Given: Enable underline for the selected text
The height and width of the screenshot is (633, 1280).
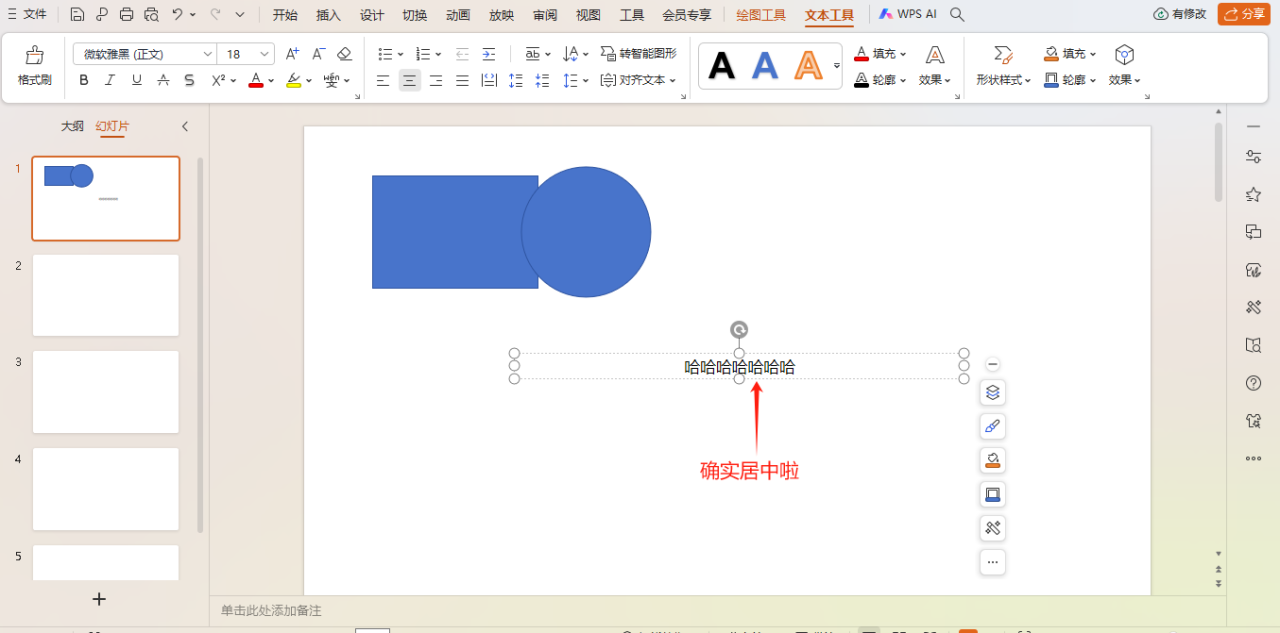Looking at the screenshot, I should (136, 80).
